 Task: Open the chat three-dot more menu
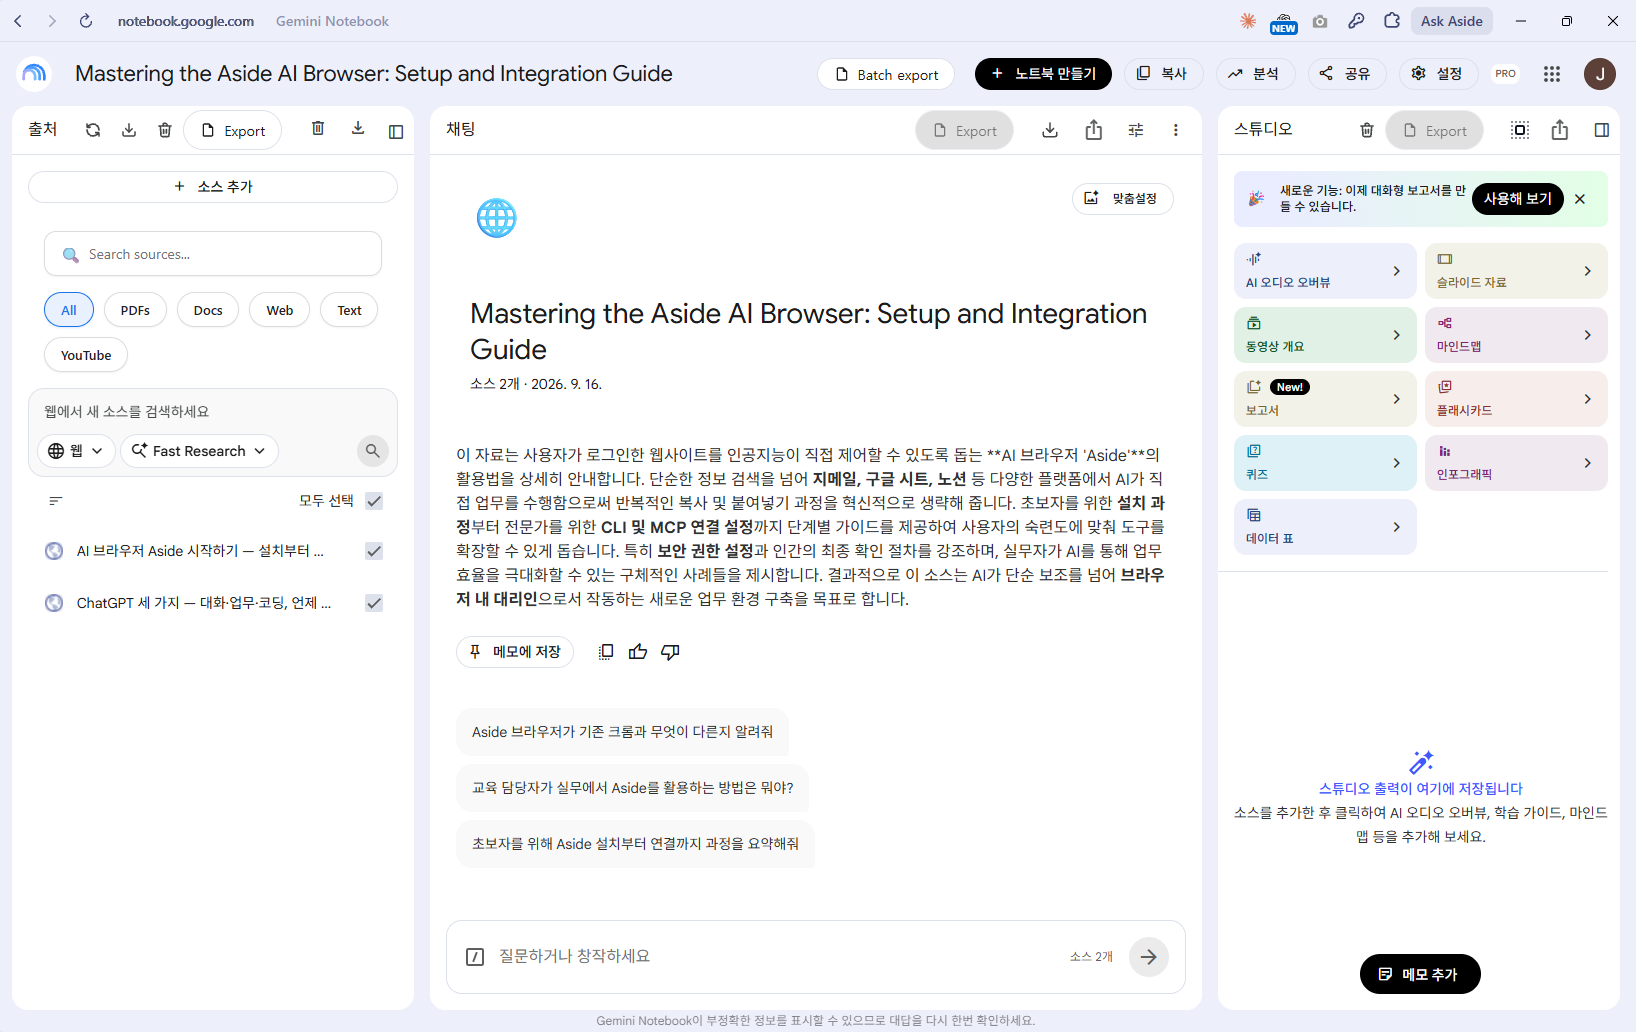point(1176,130)
